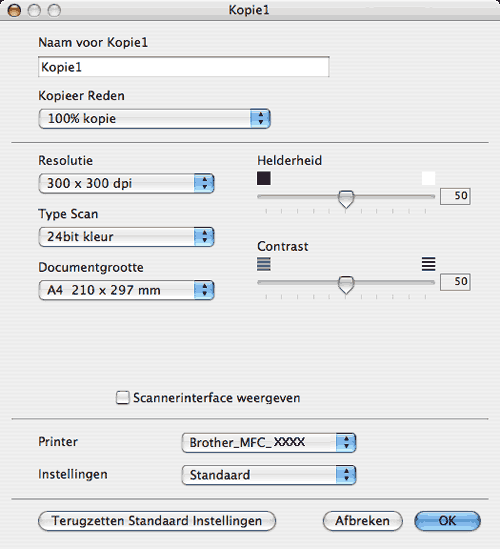Expand the Type Scan 24bit kleur menu
The height and width of the screenshot is (549, 500).
126,237
